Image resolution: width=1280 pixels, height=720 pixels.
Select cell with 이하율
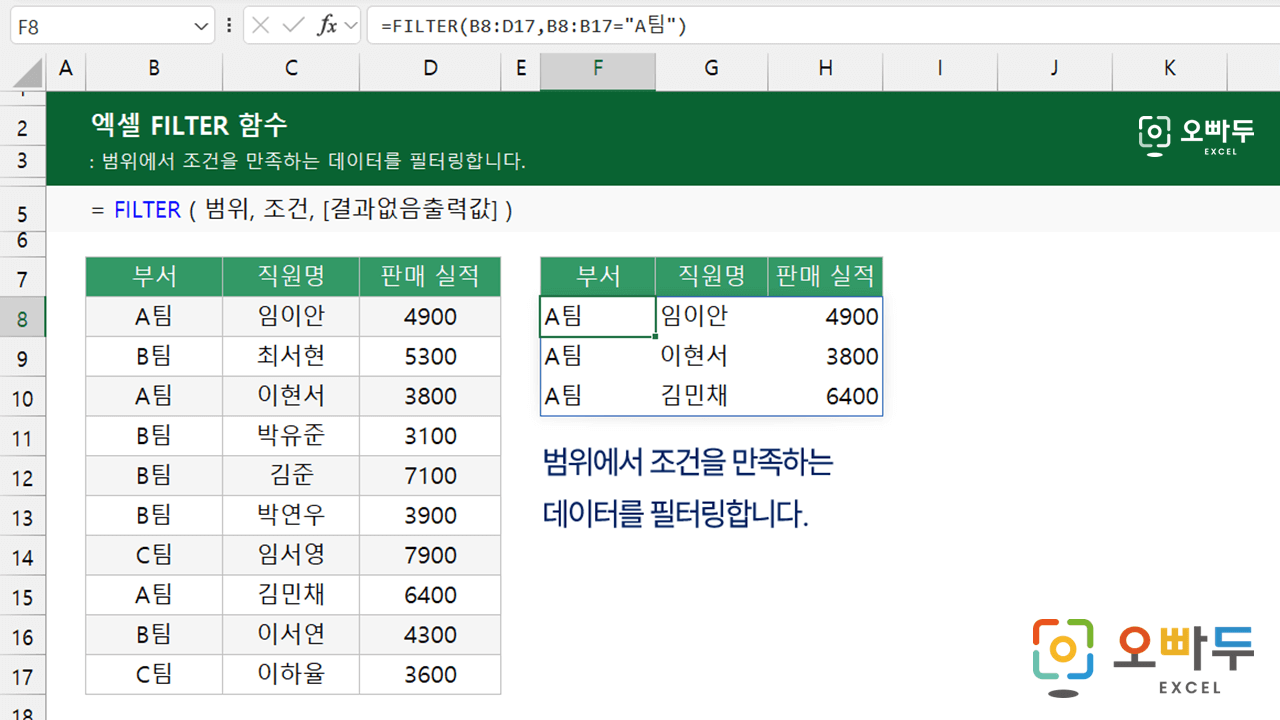291,675
